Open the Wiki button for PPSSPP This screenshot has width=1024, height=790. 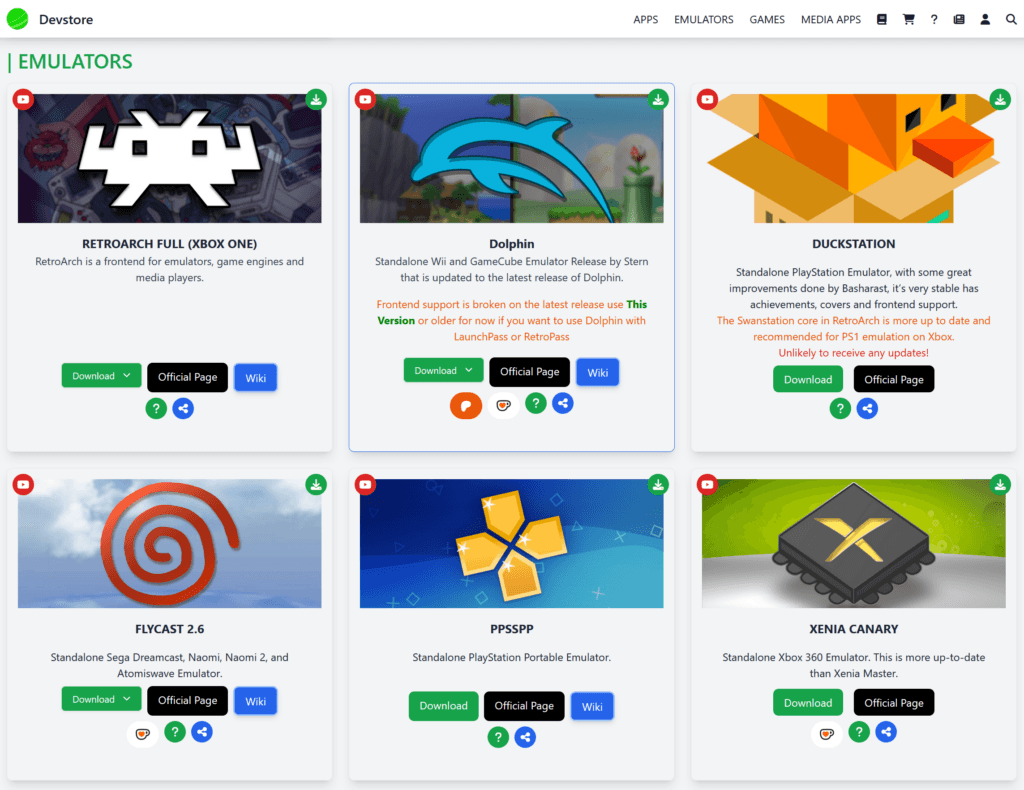tap(592, 706)
